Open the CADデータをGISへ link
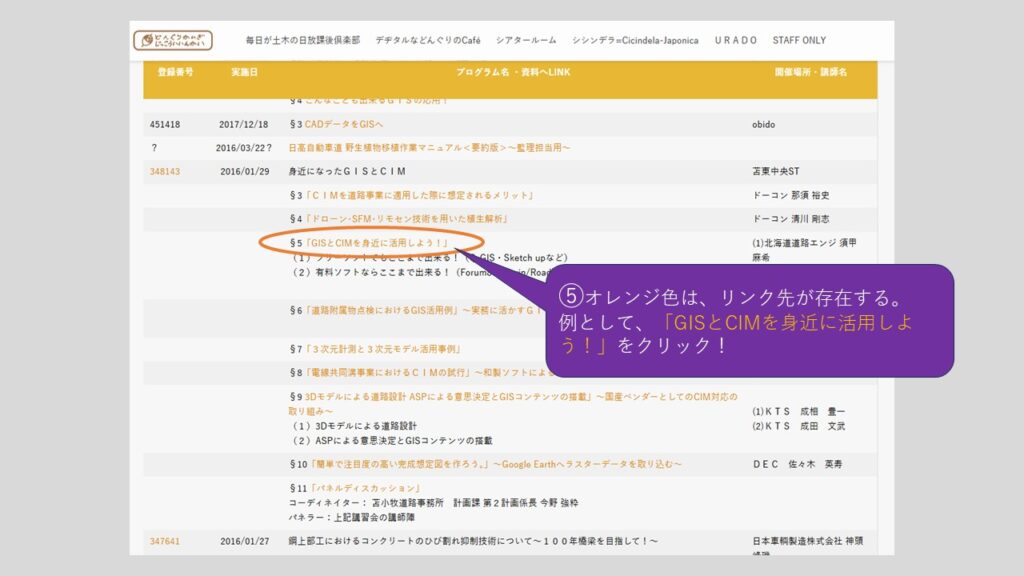This screenshot has height=576, width=1024. pyautogui.click(x=343, y=125)
